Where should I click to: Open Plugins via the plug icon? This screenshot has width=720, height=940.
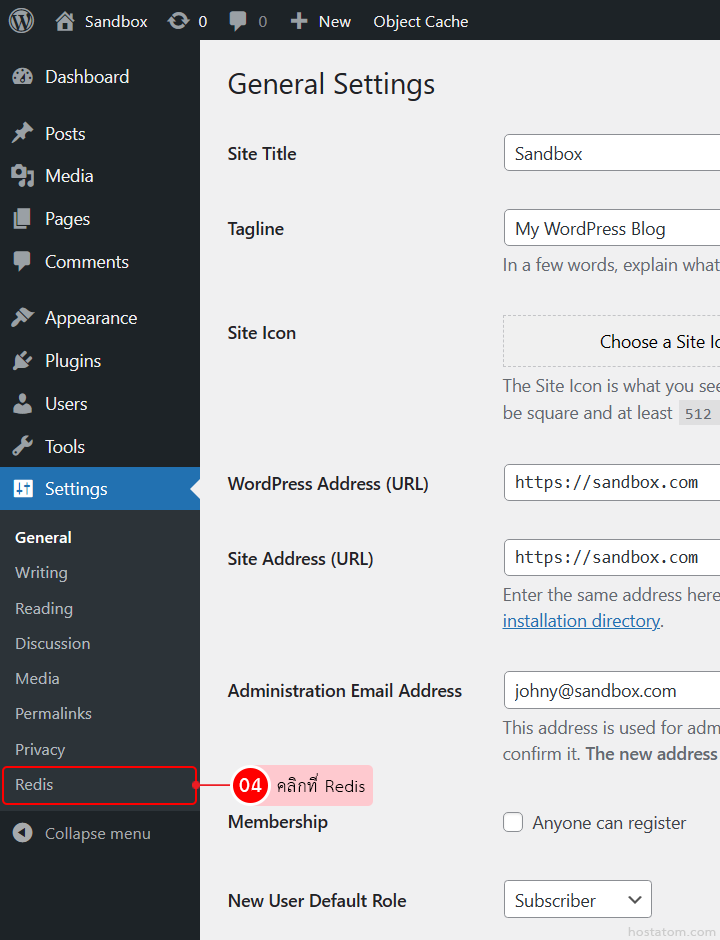coord(23,361)
